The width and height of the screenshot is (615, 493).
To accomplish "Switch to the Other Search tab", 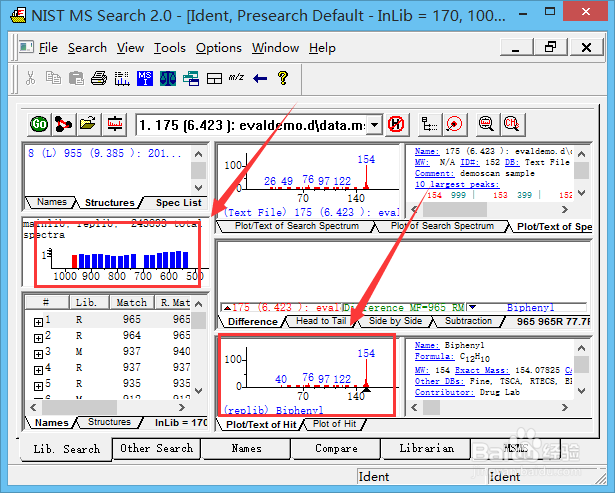I will click(x=156, y=448).
